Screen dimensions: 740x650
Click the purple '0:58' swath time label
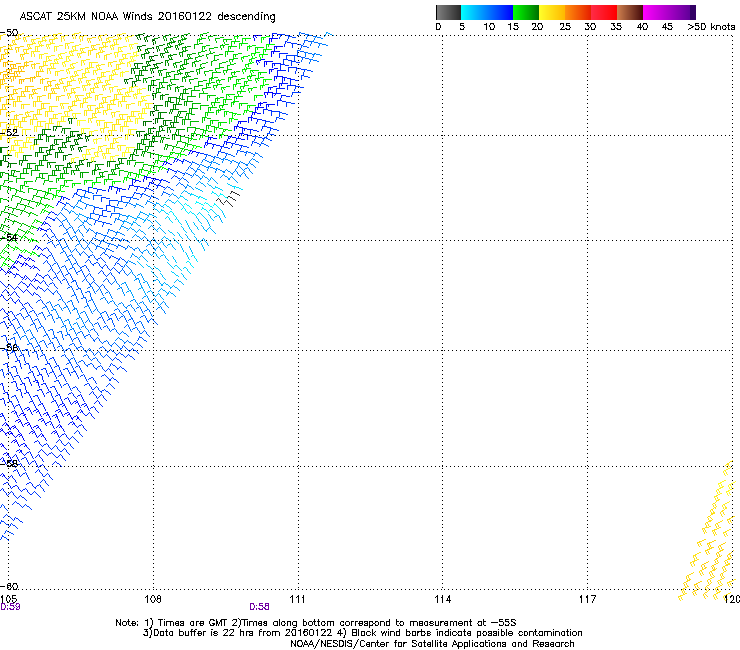259,607
